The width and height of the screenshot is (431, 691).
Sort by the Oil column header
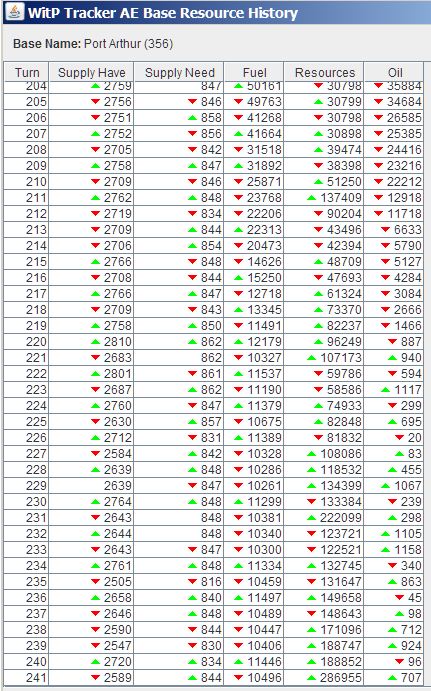click(394, 72)
